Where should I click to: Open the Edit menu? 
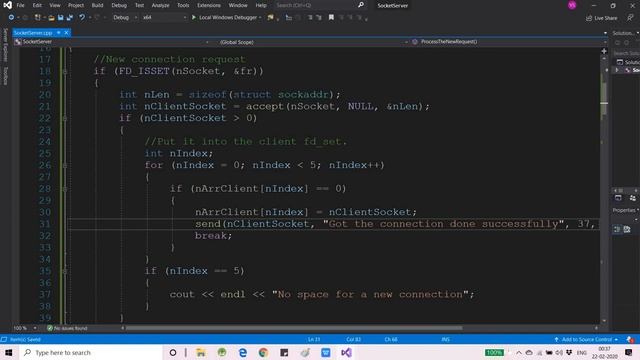[x=37, y=5]
